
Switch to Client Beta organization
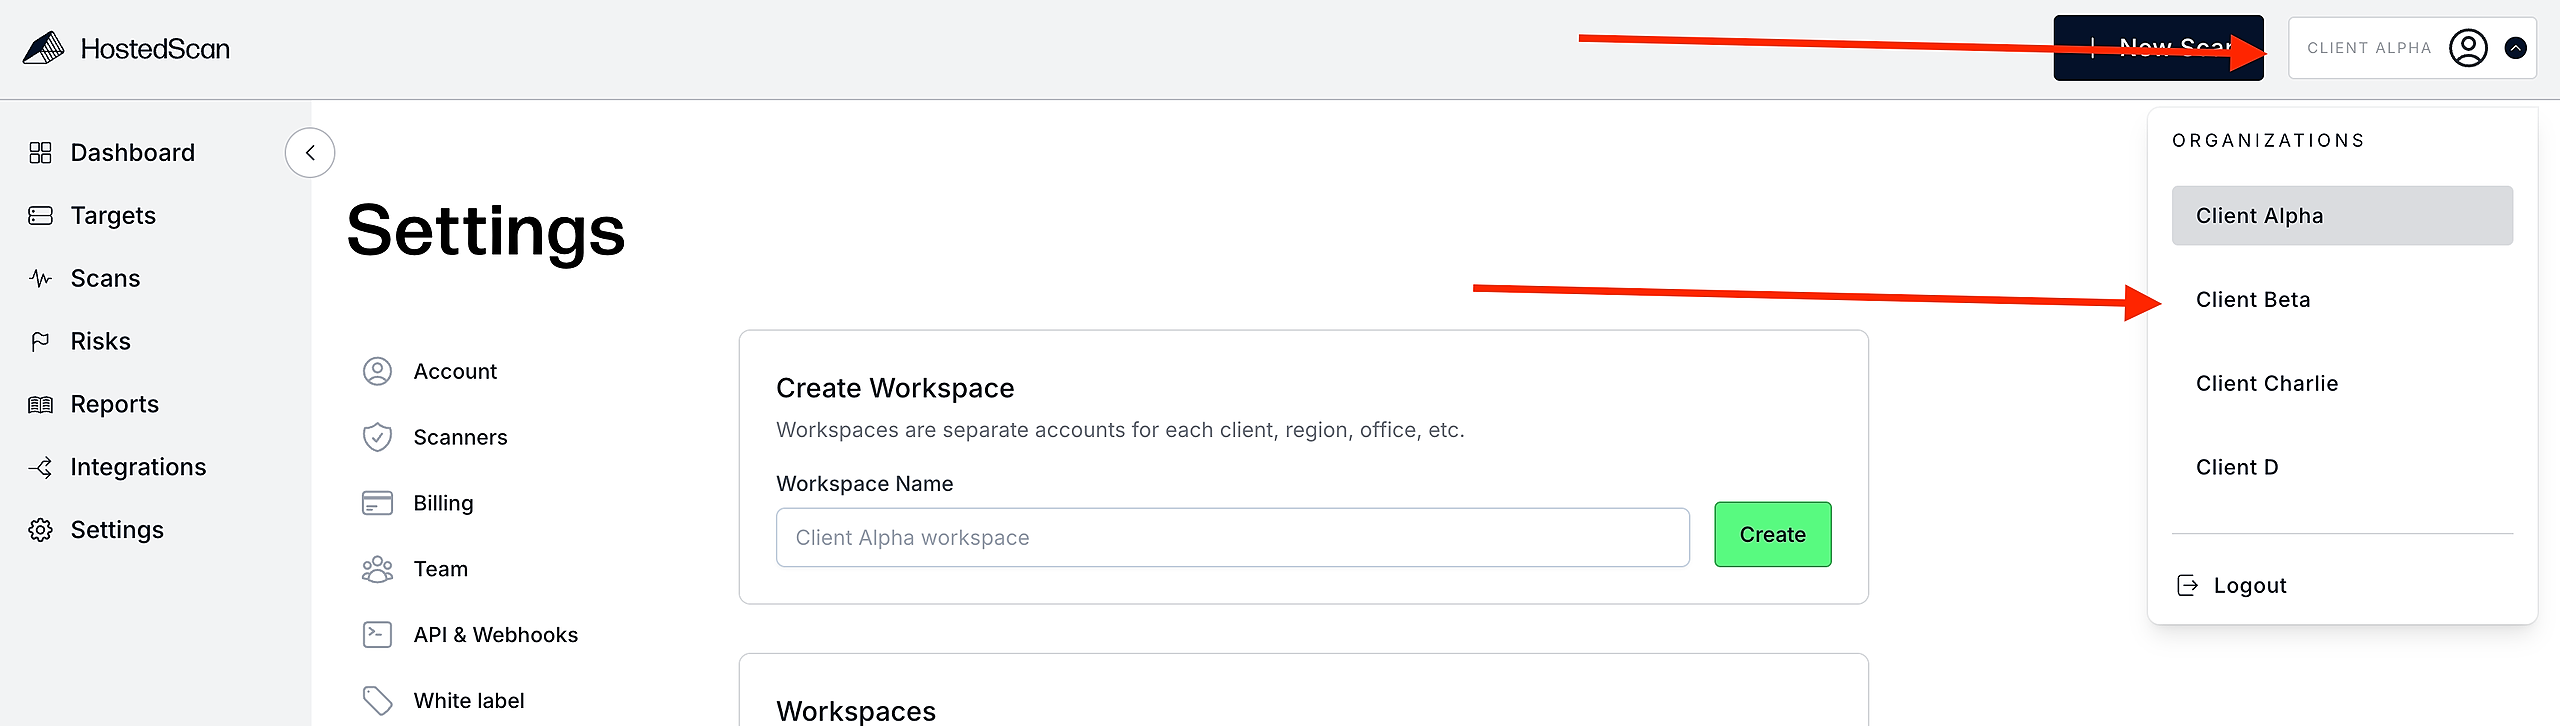(2253, 300)
